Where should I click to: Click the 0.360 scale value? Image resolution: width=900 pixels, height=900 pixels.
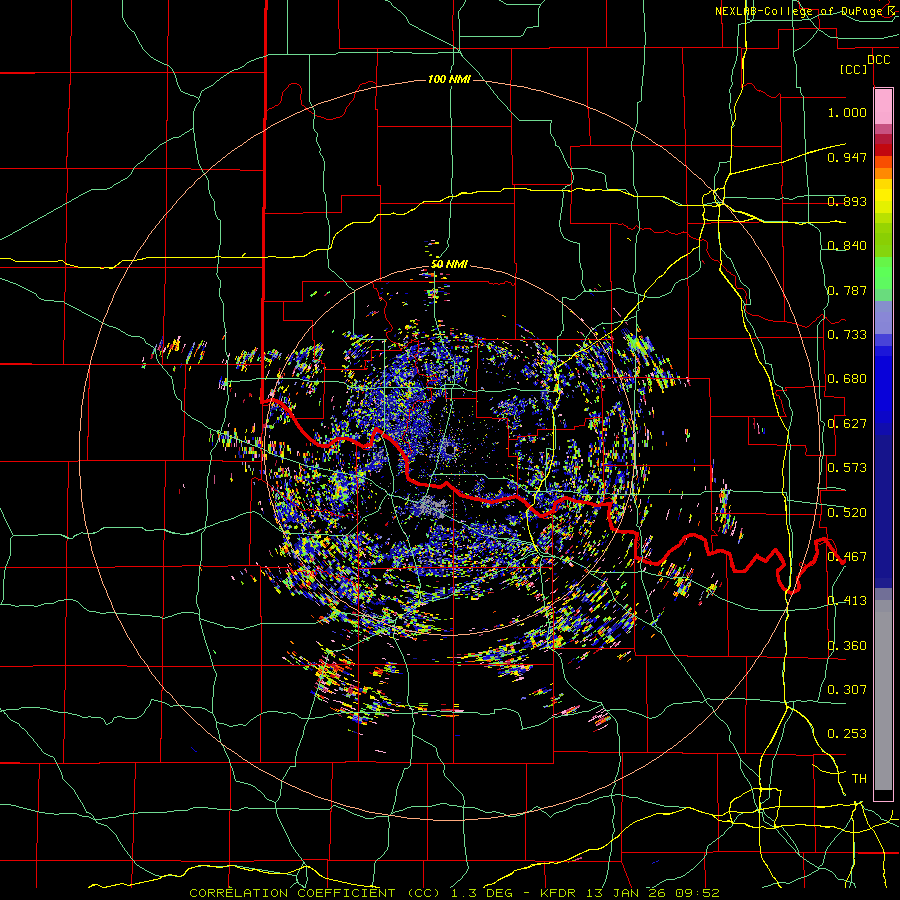coord(847,646)
